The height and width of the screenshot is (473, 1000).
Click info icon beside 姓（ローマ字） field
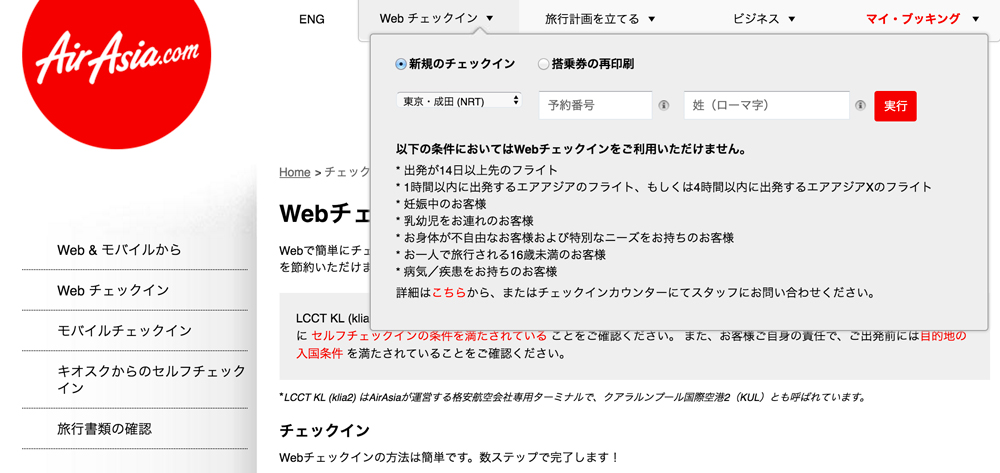(861, 106)
